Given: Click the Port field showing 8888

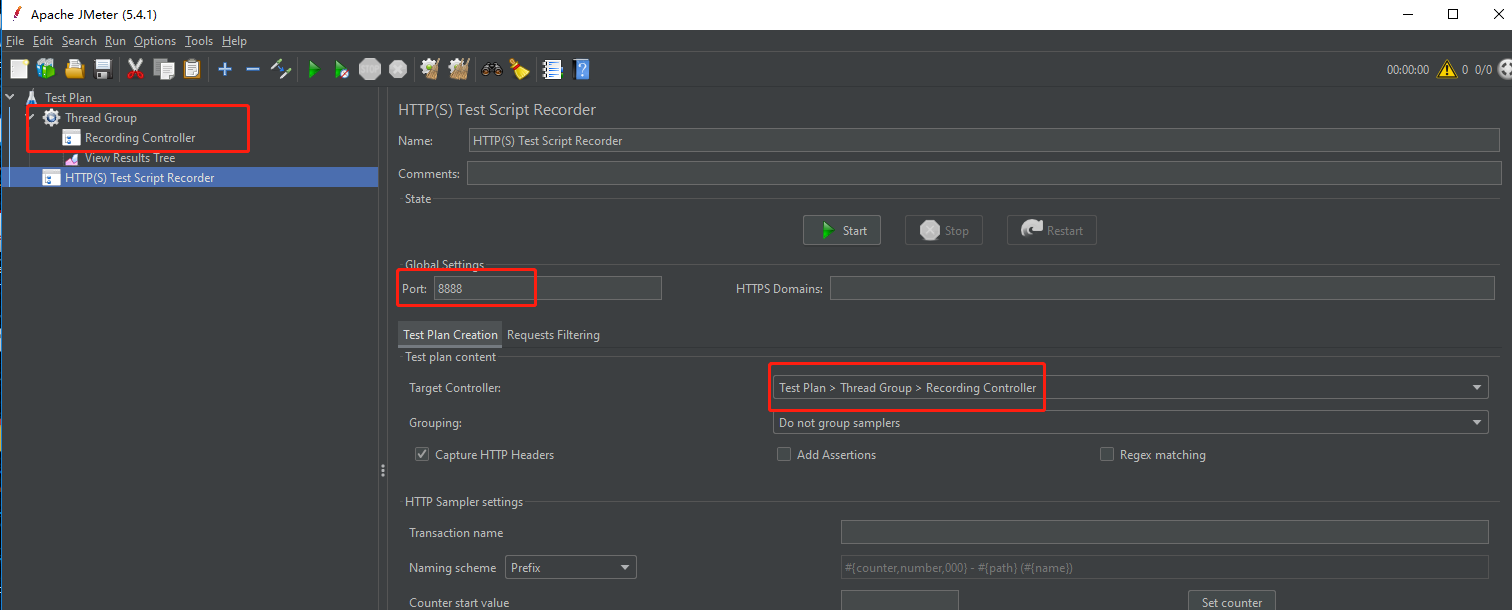Looking at the screenshot, I should click(x=547, y=288).
